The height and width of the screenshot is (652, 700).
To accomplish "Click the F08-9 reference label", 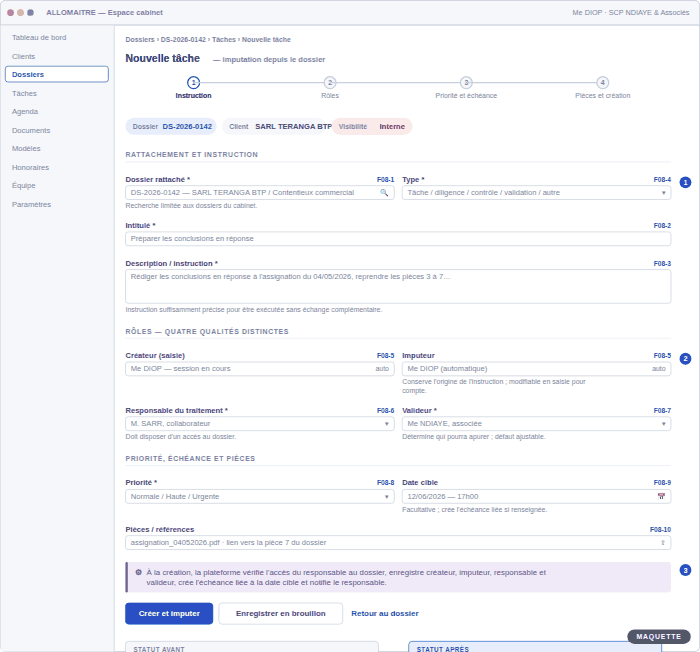I will pos(662,483).
